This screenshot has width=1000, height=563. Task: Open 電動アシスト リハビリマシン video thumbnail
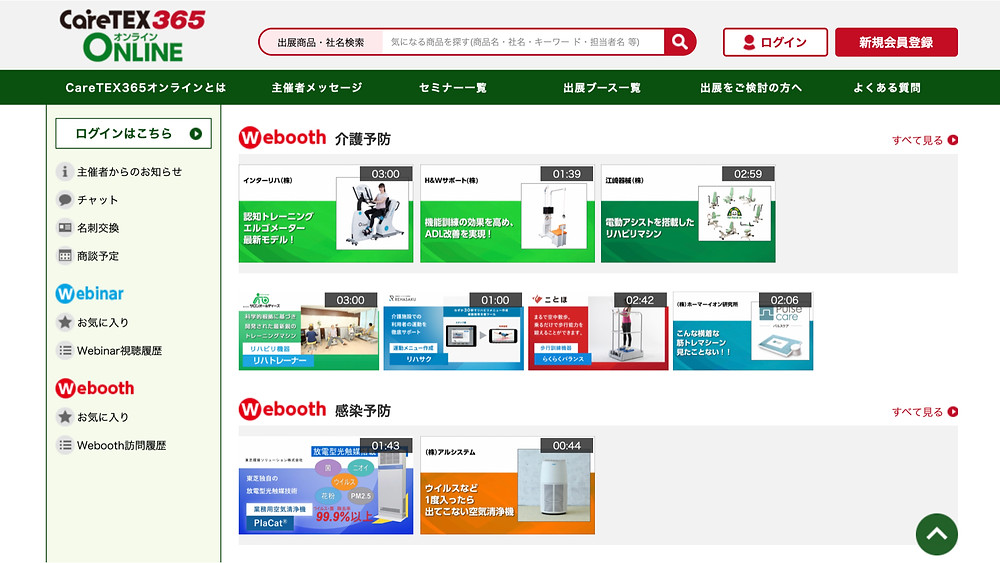coord(688,214)
